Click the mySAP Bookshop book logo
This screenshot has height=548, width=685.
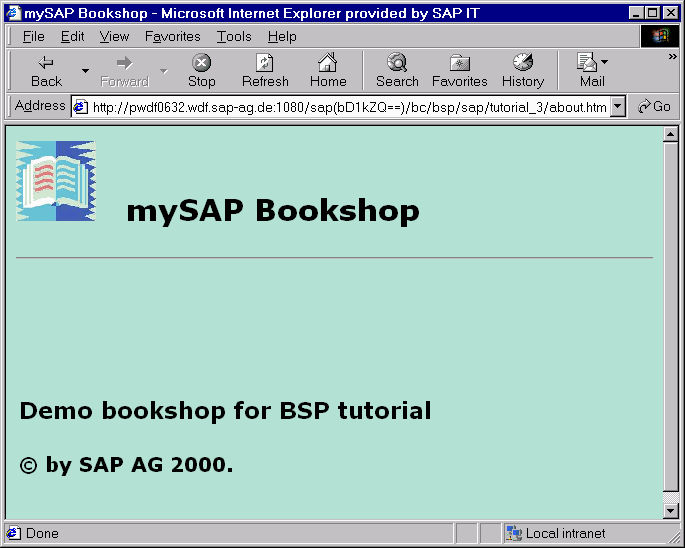(56, 181)
